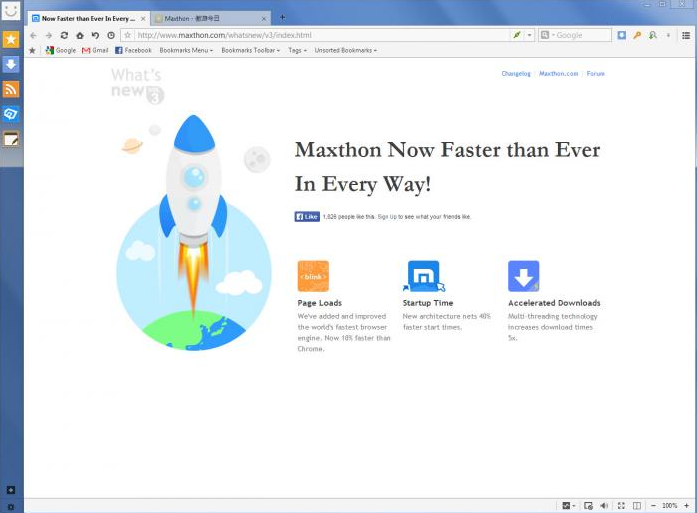Choose search engine from magnifier dropdown
The width and height of the screenshot is (697, 513).
546,35
